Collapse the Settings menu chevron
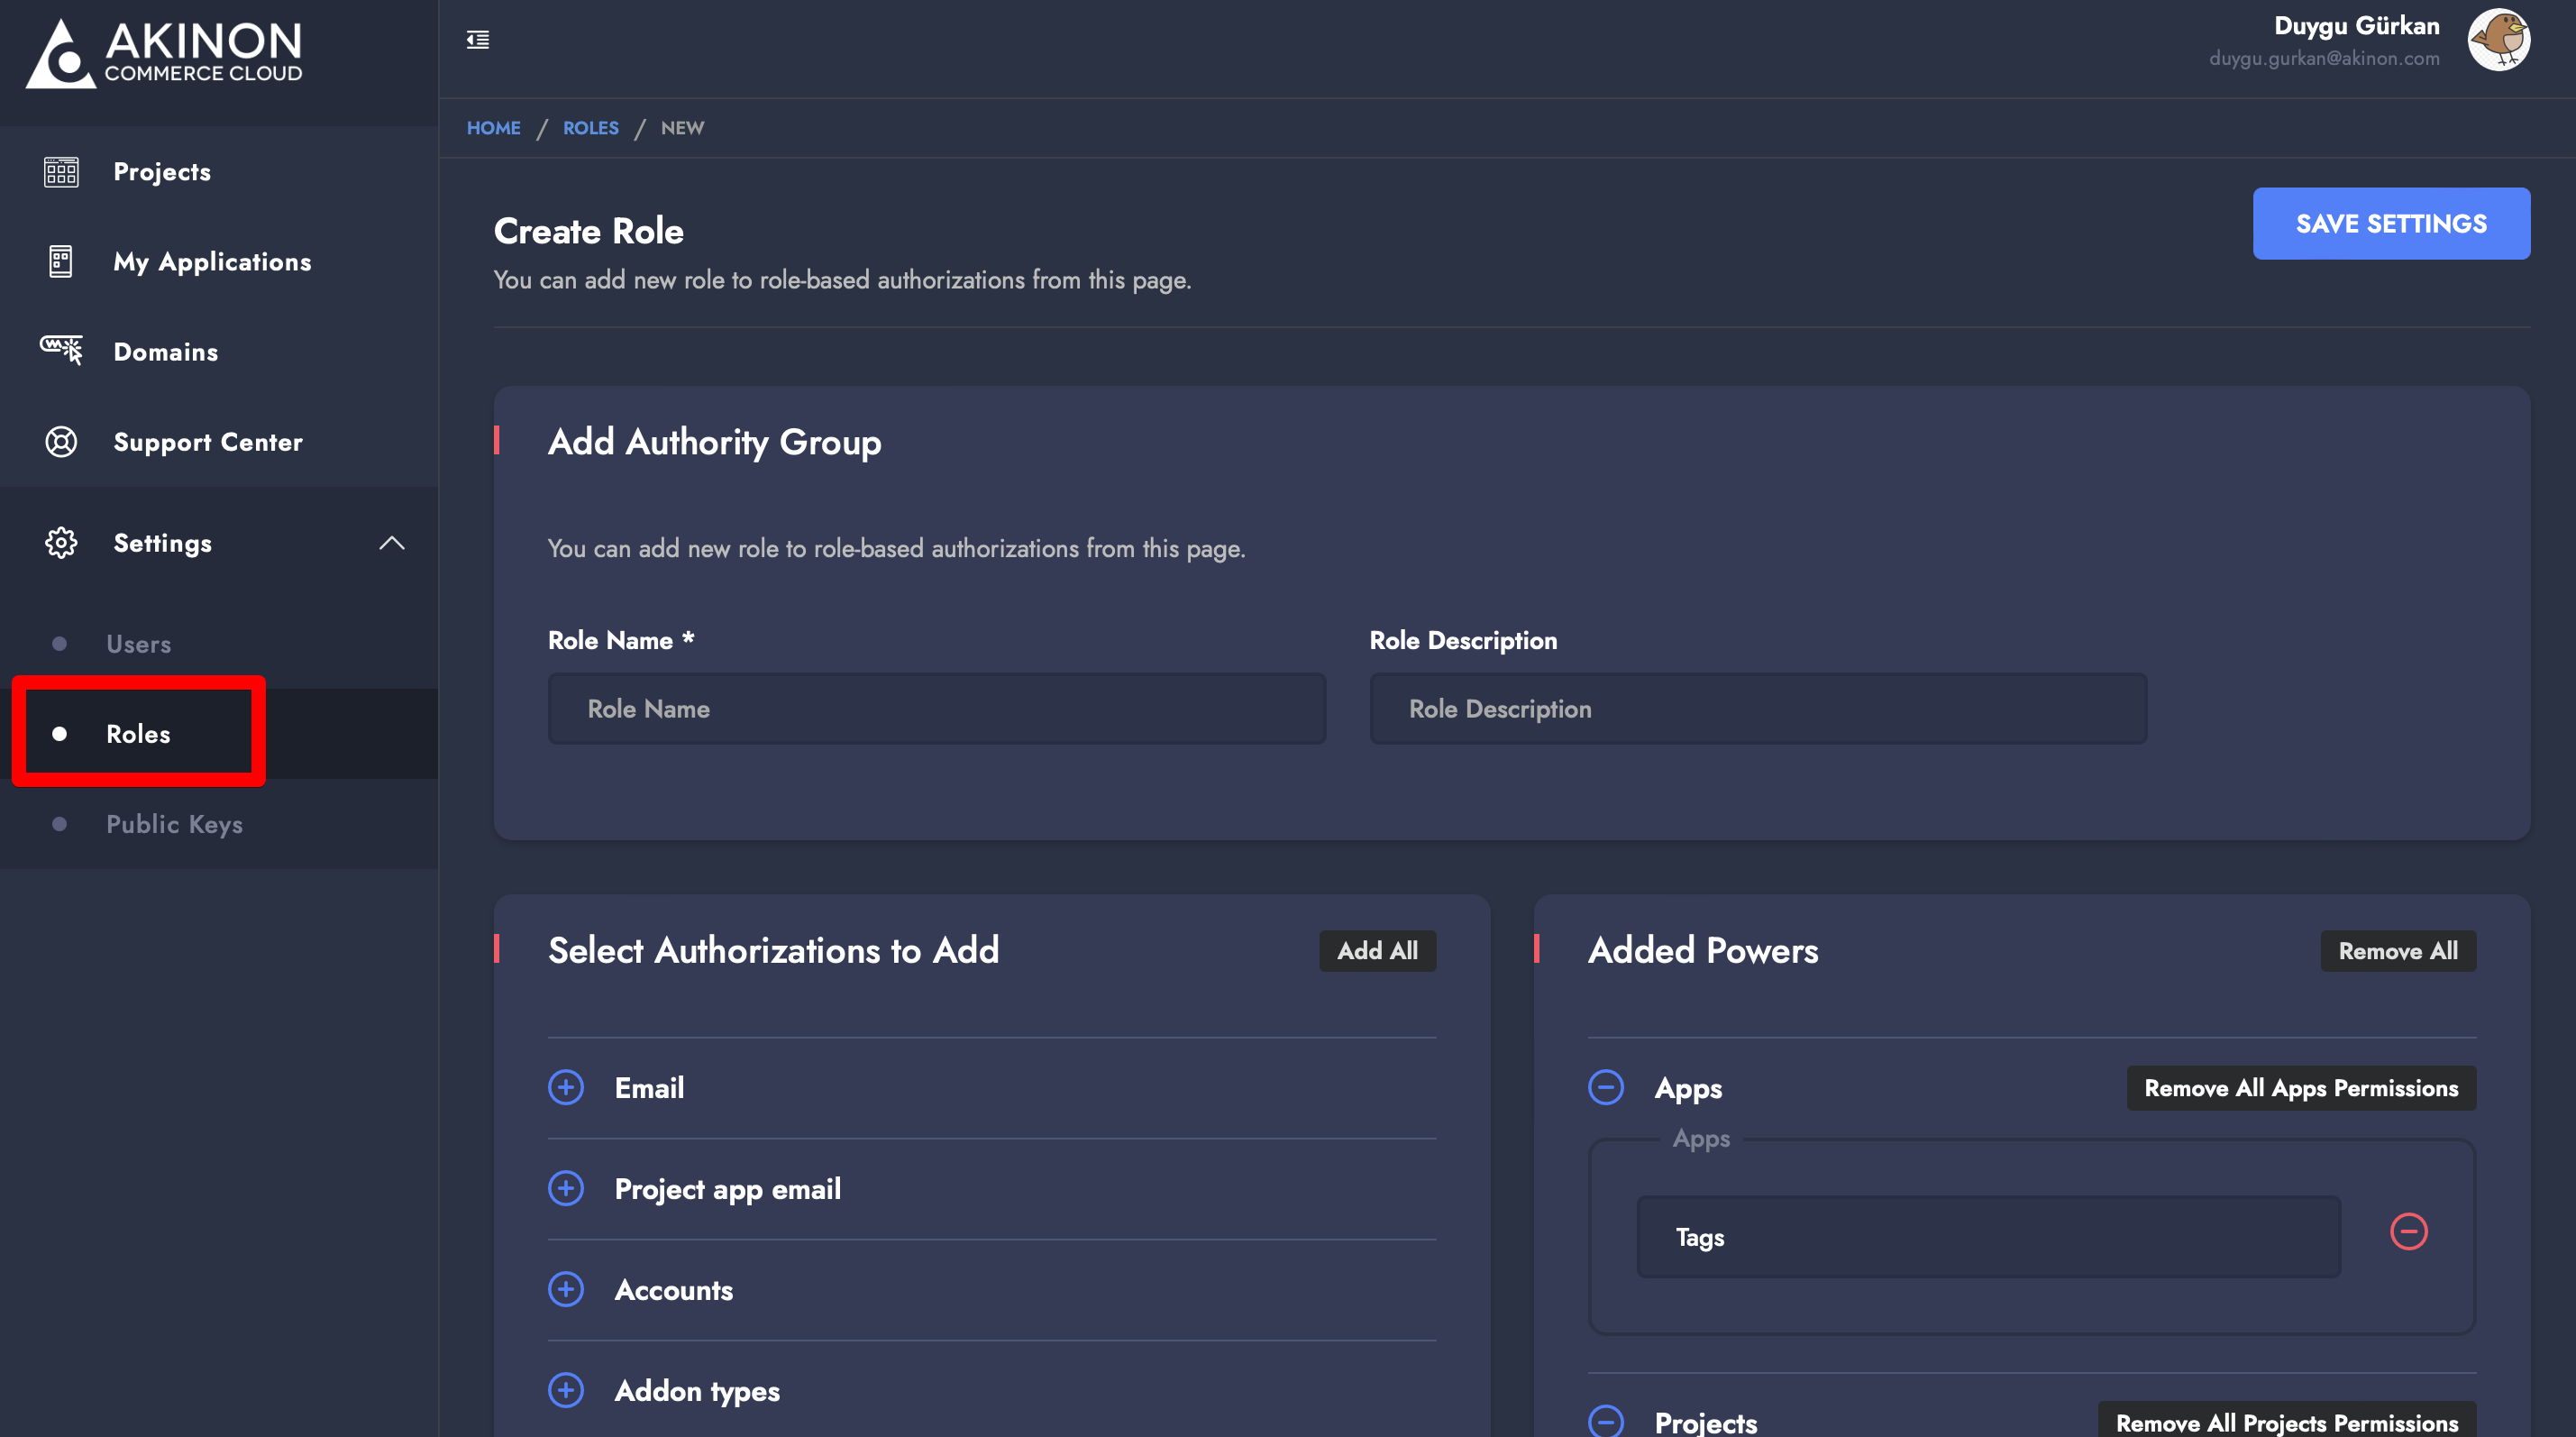Image resolution: width=2576 pixels, height=1437 pixels. click(x=392, y=543)
